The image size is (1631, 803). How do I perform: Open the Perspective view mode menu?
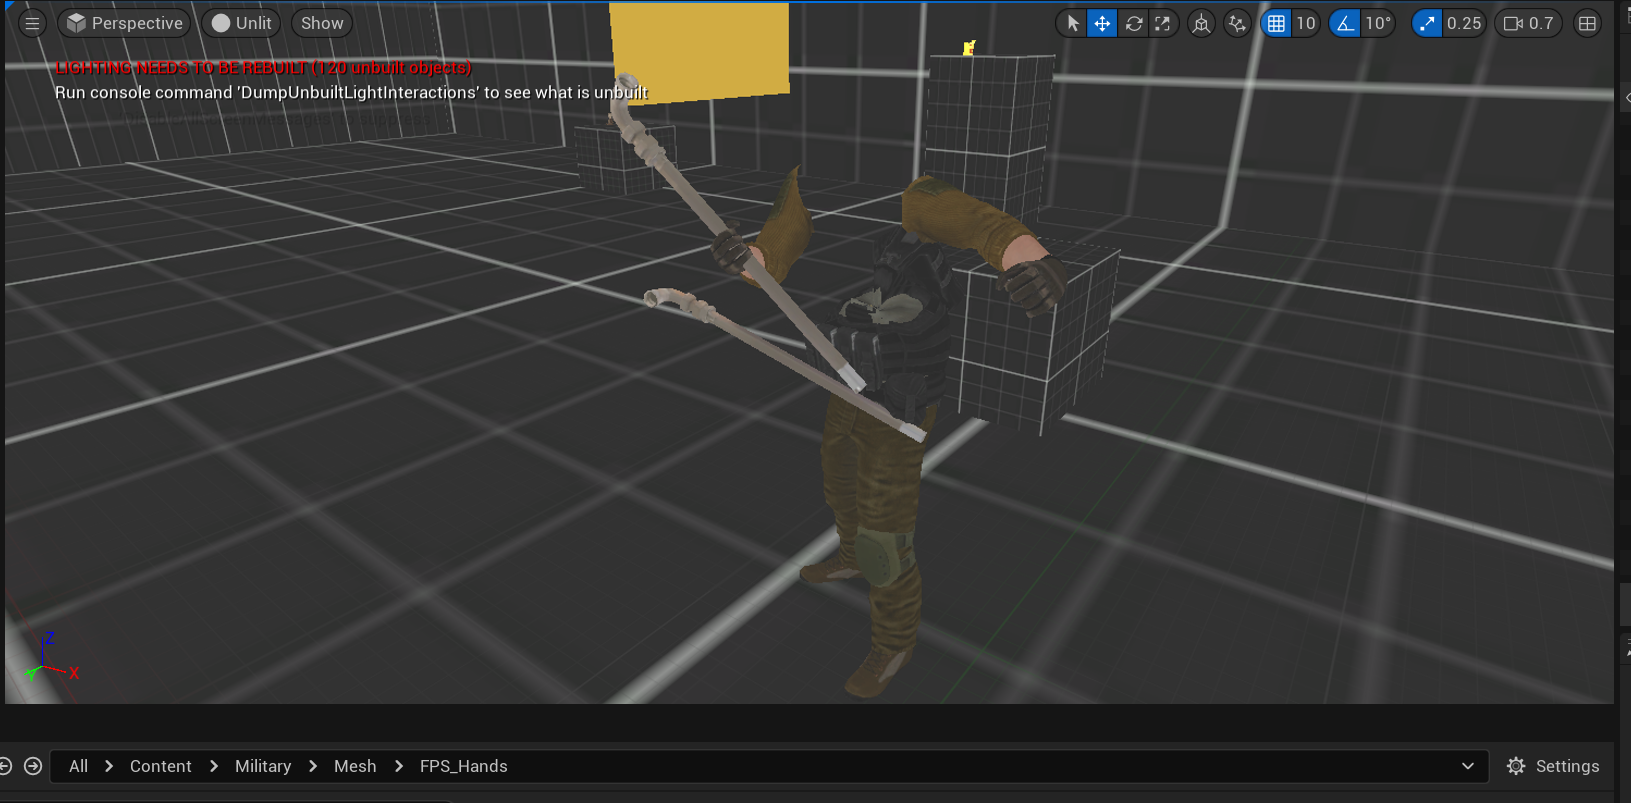[x=125, y=23]
